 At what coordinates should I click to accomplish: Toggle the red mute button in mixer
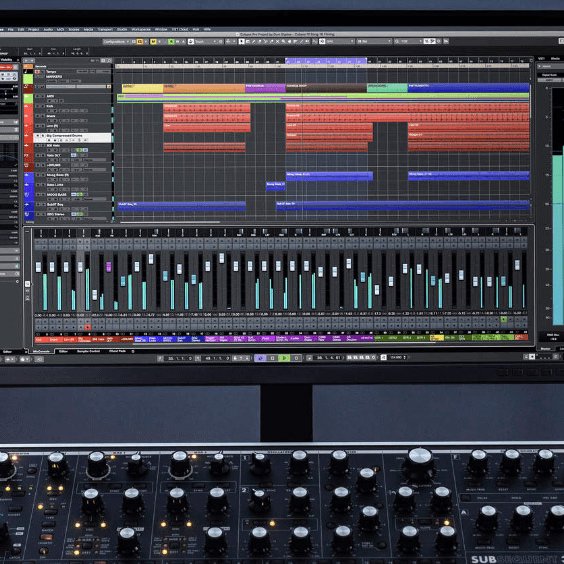tap(87, 327)
